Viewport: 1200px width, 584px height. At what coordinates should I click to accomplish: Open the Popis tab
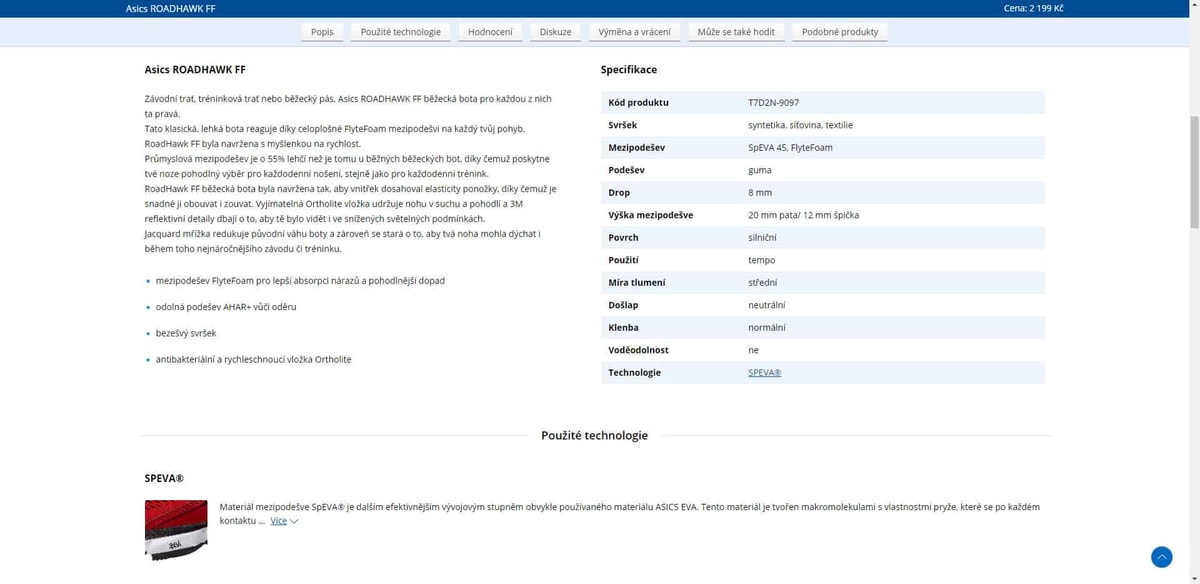322,32
